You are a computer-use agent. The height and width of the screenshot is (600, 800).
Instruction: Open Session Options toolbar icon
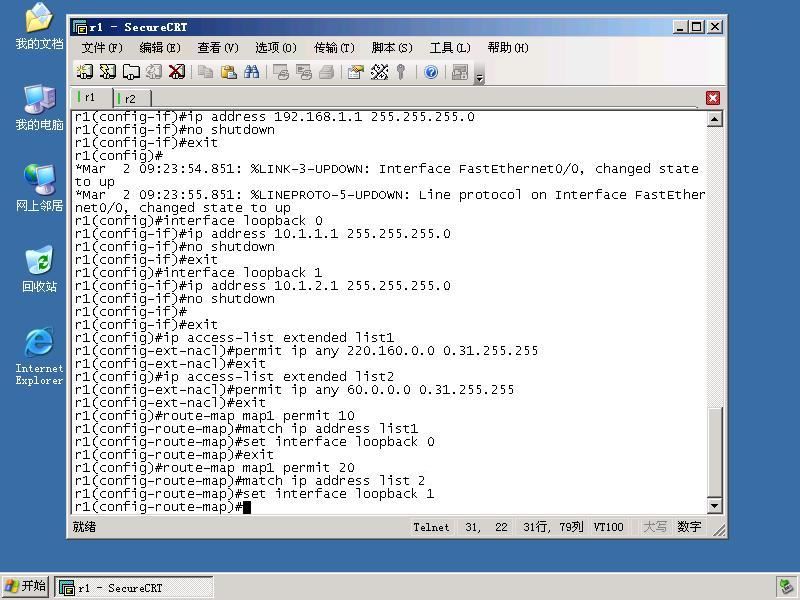(356, 72)
